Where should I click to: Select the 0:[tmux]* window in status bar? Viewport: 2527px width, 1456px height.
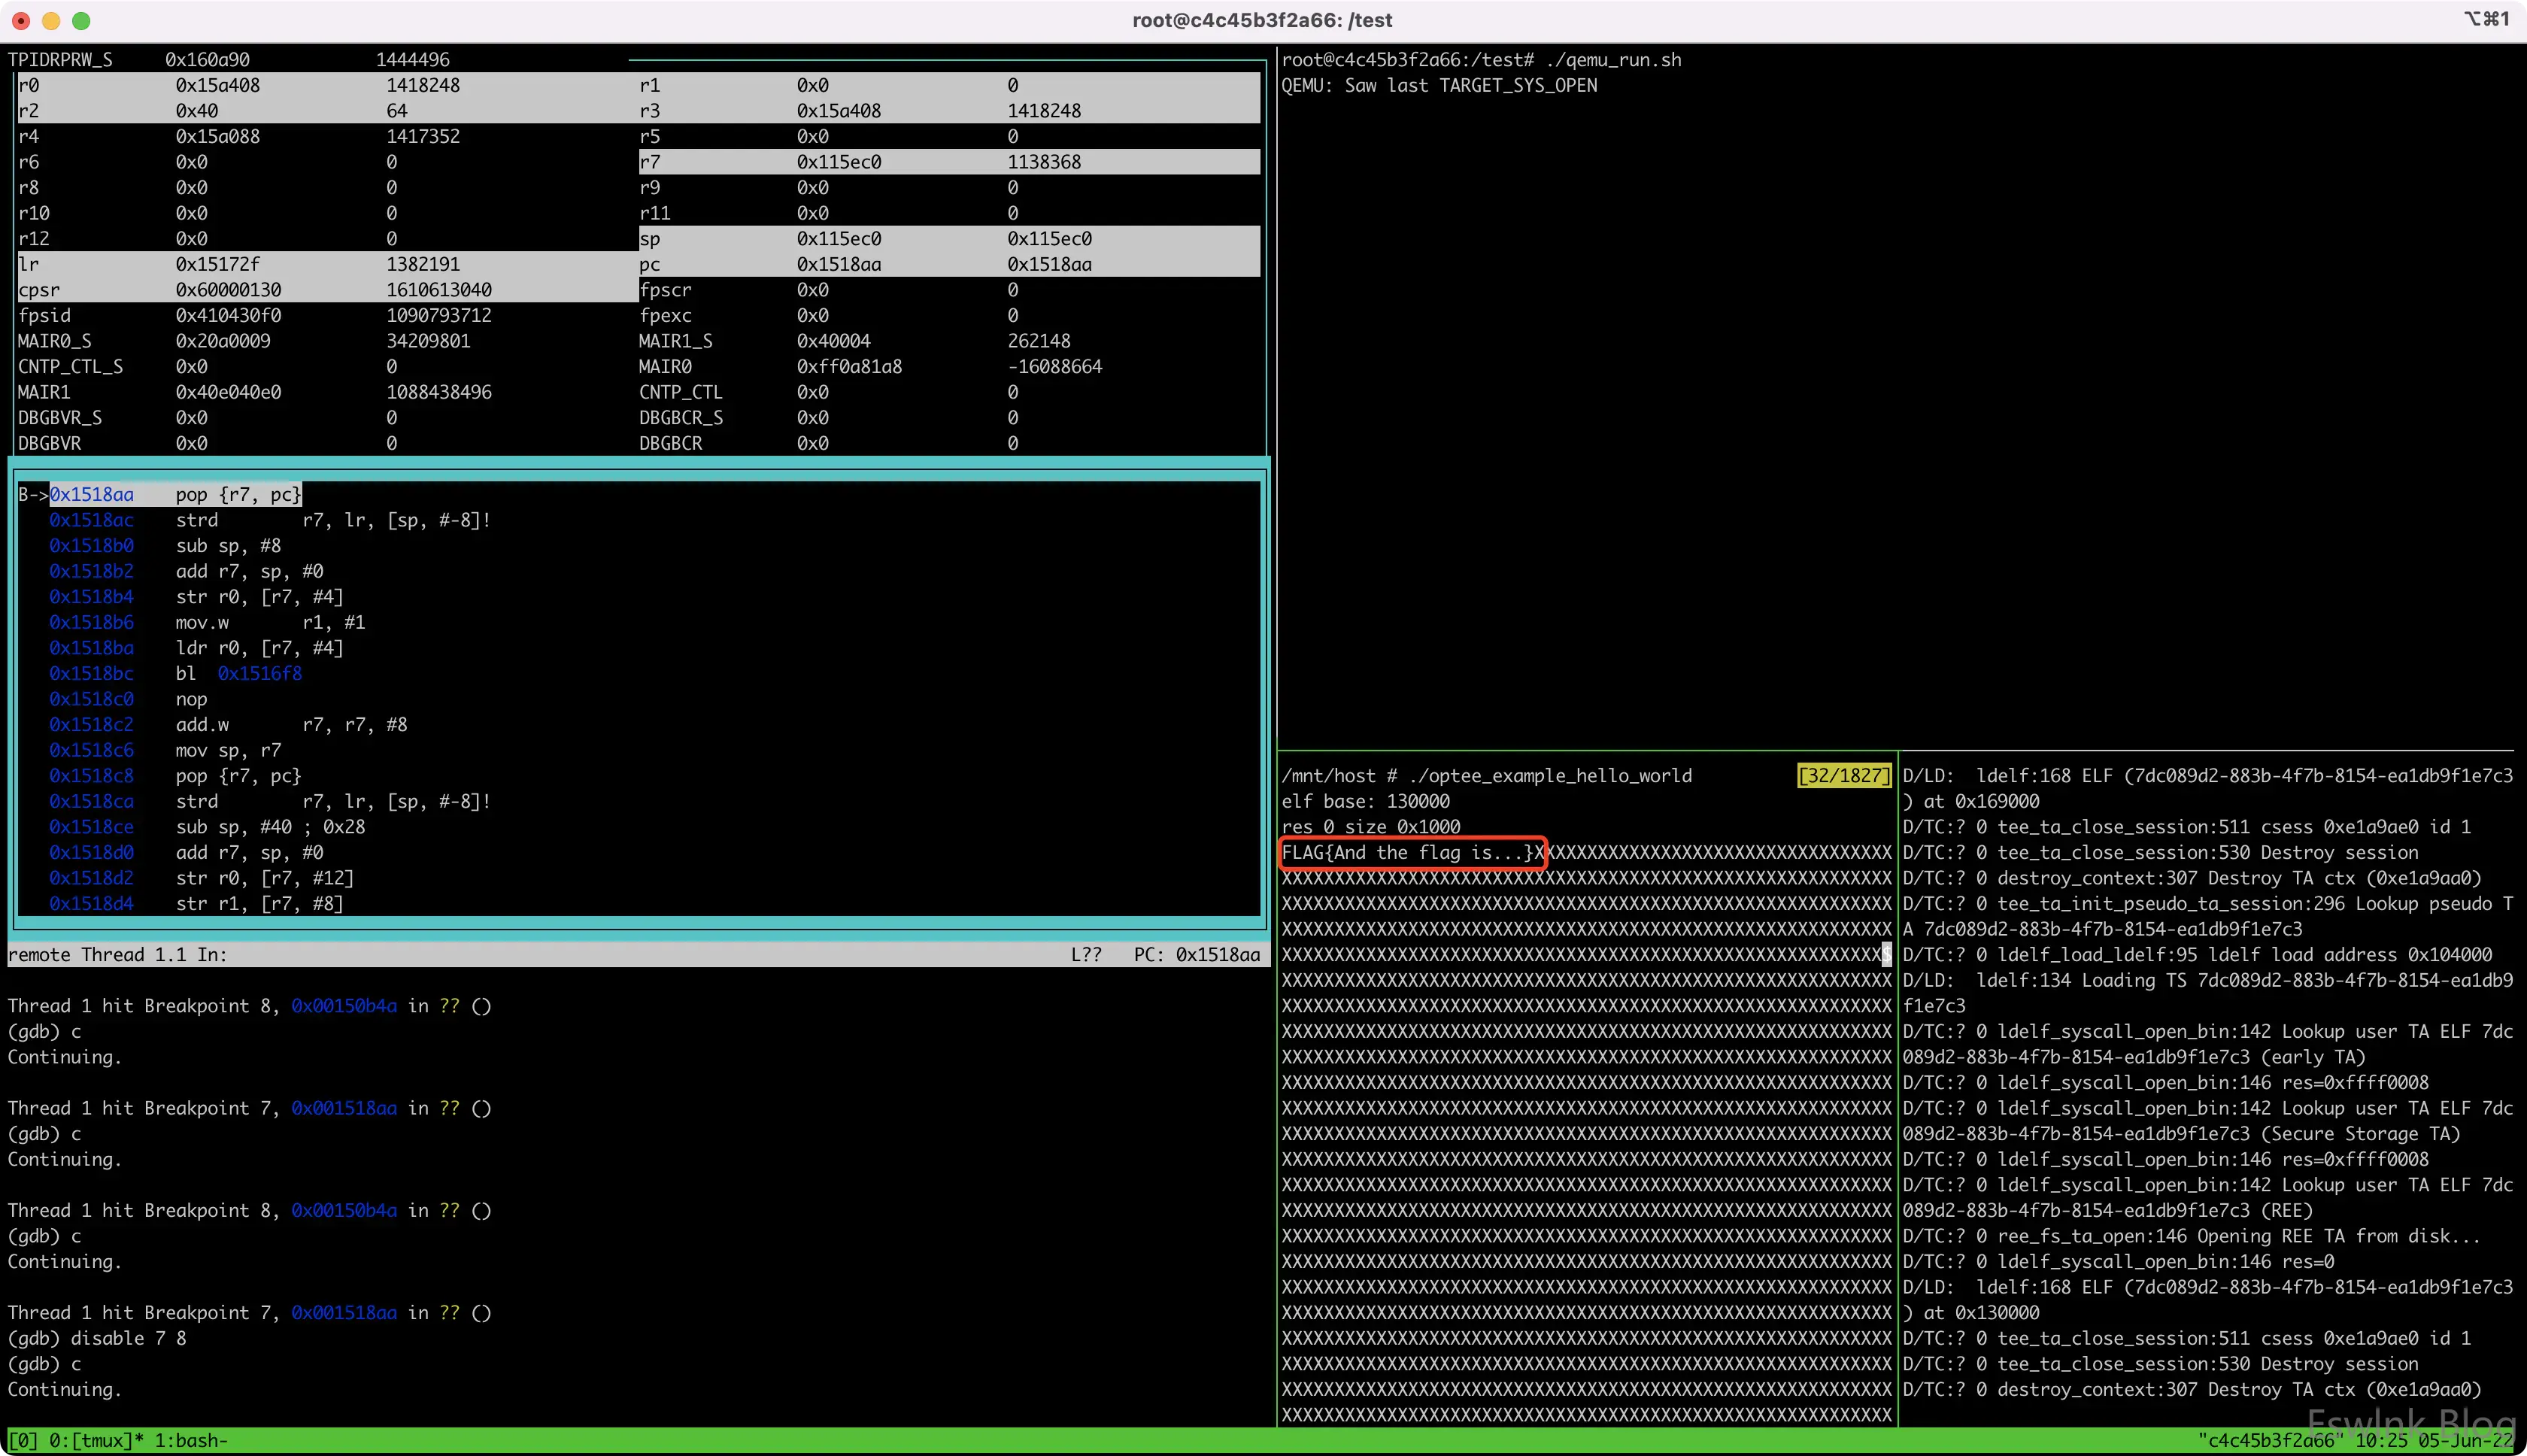click(x=96, y=1440)
